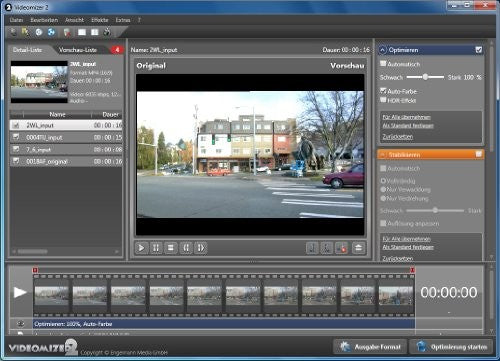500x361 pixels.
Task: Step forward one frame in preview
Action: coord(201,248)
